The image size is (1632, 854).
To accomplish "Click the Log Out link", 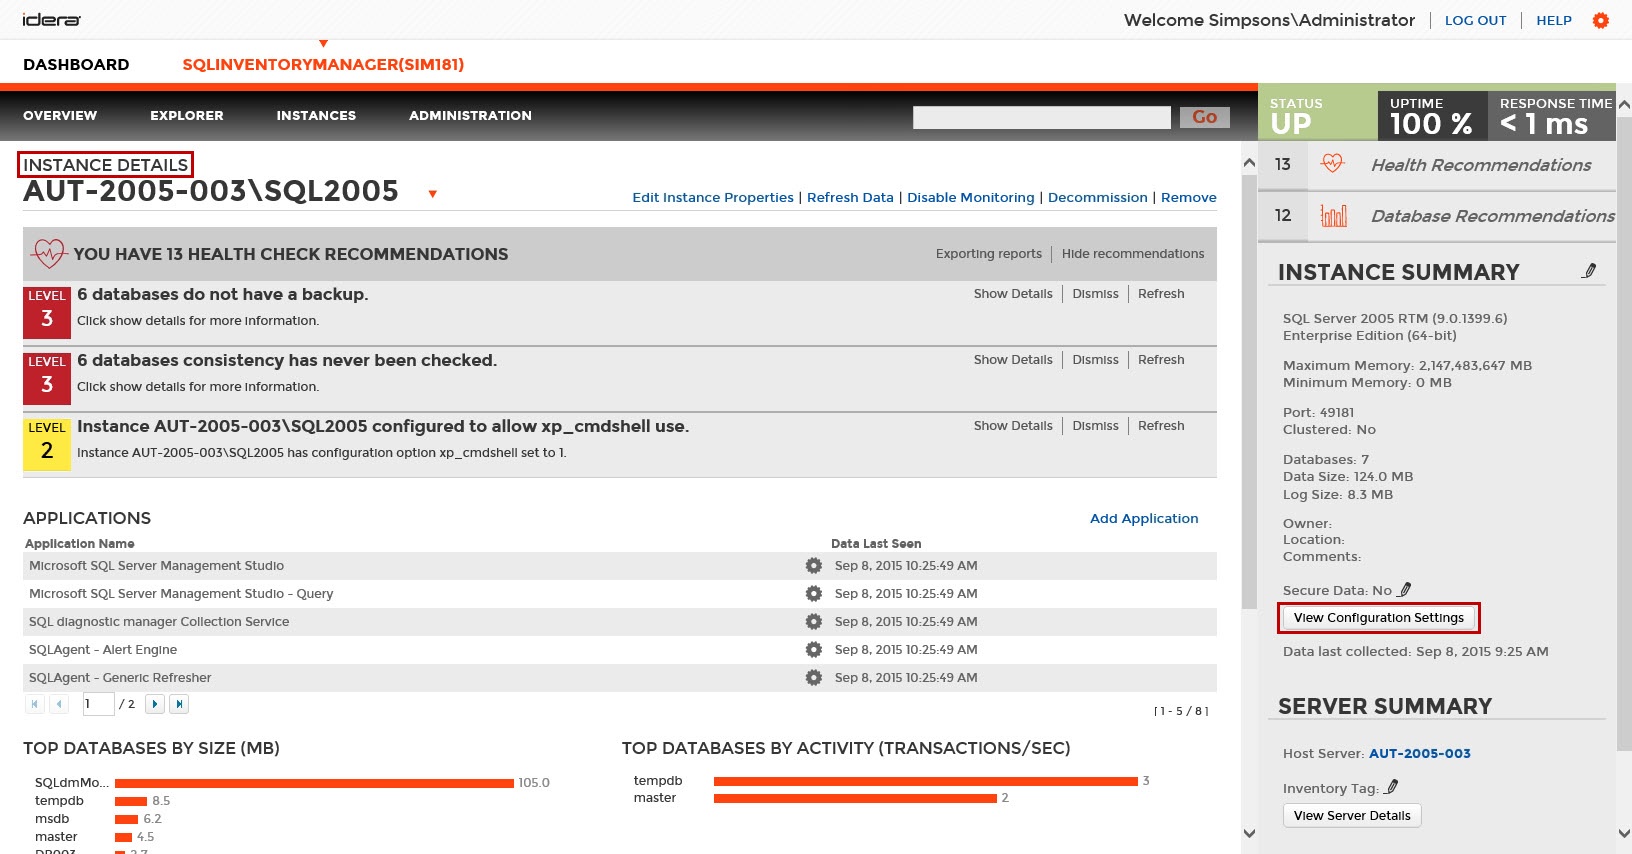I will pos(1475,20).
